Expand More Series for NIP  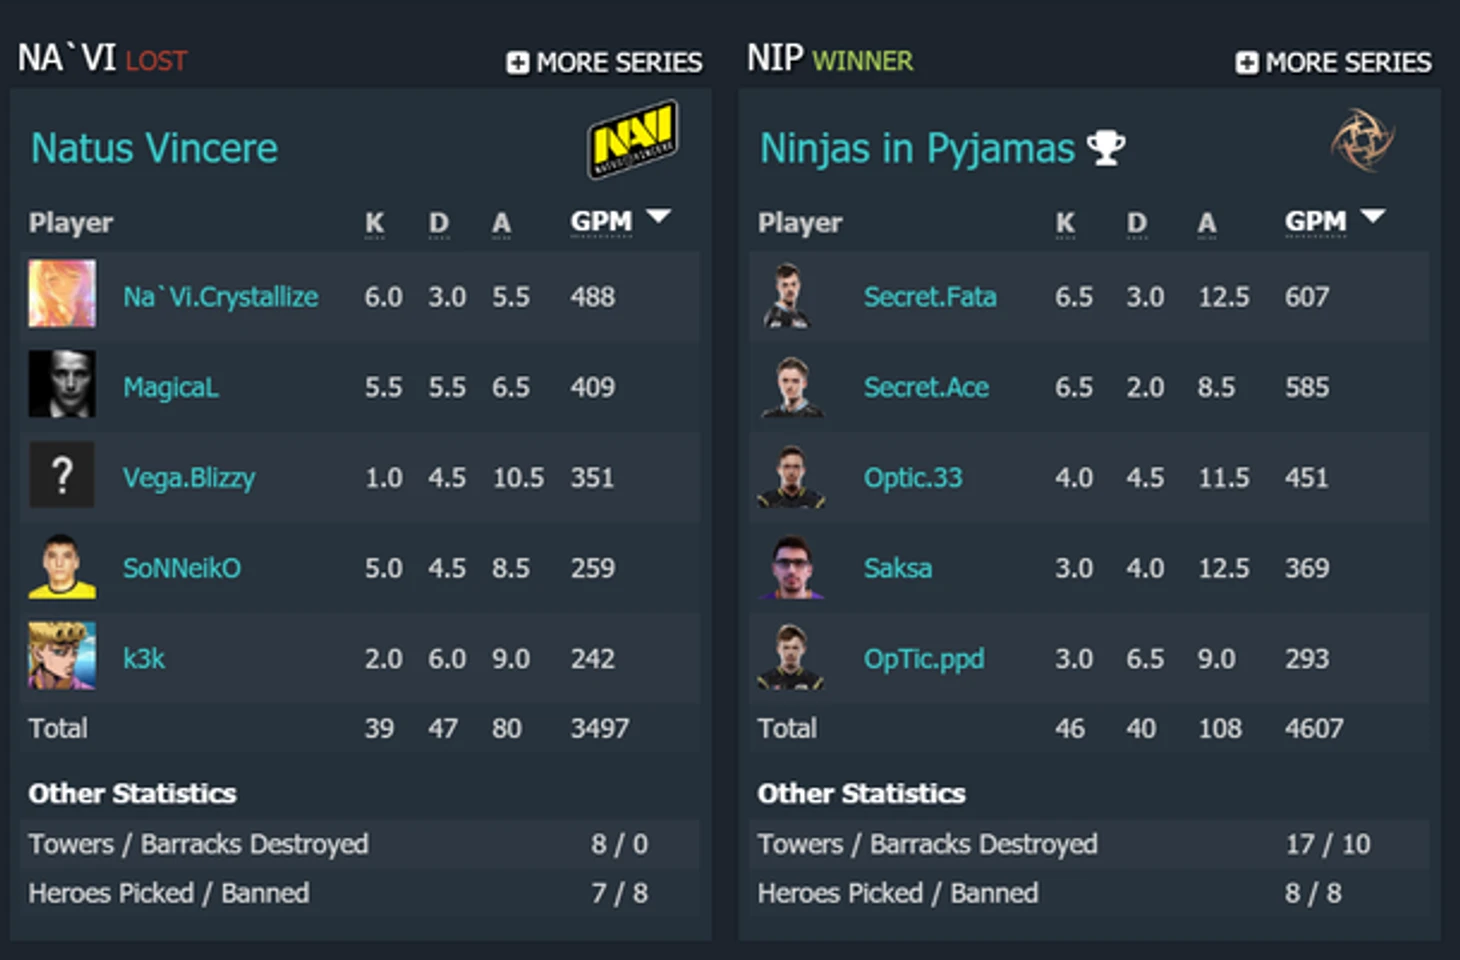point(1334,63)
